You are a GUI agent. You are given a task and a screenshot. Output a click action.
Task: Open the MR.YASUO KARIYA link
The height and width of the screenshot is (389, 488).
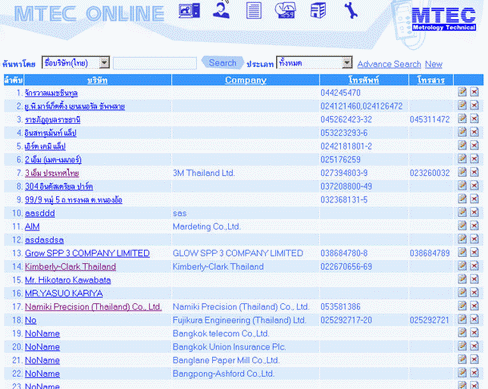pos(64,293)
